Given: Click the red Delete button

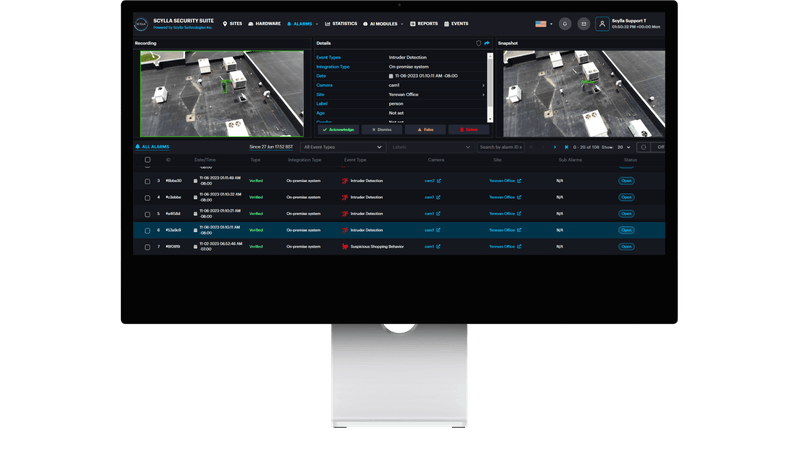Looking at the screenshot, I should [x=469, y=130].
